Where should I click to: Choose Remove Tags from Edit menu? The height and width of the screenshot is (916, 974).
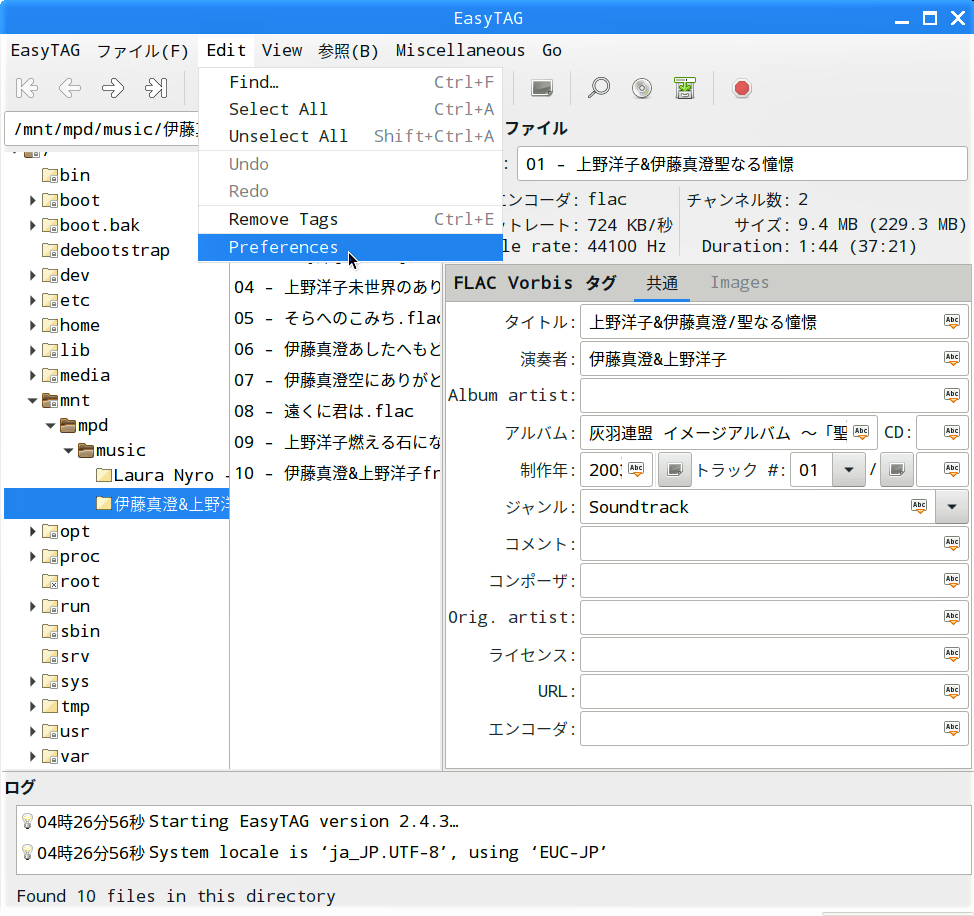click(x=350, y=219)
